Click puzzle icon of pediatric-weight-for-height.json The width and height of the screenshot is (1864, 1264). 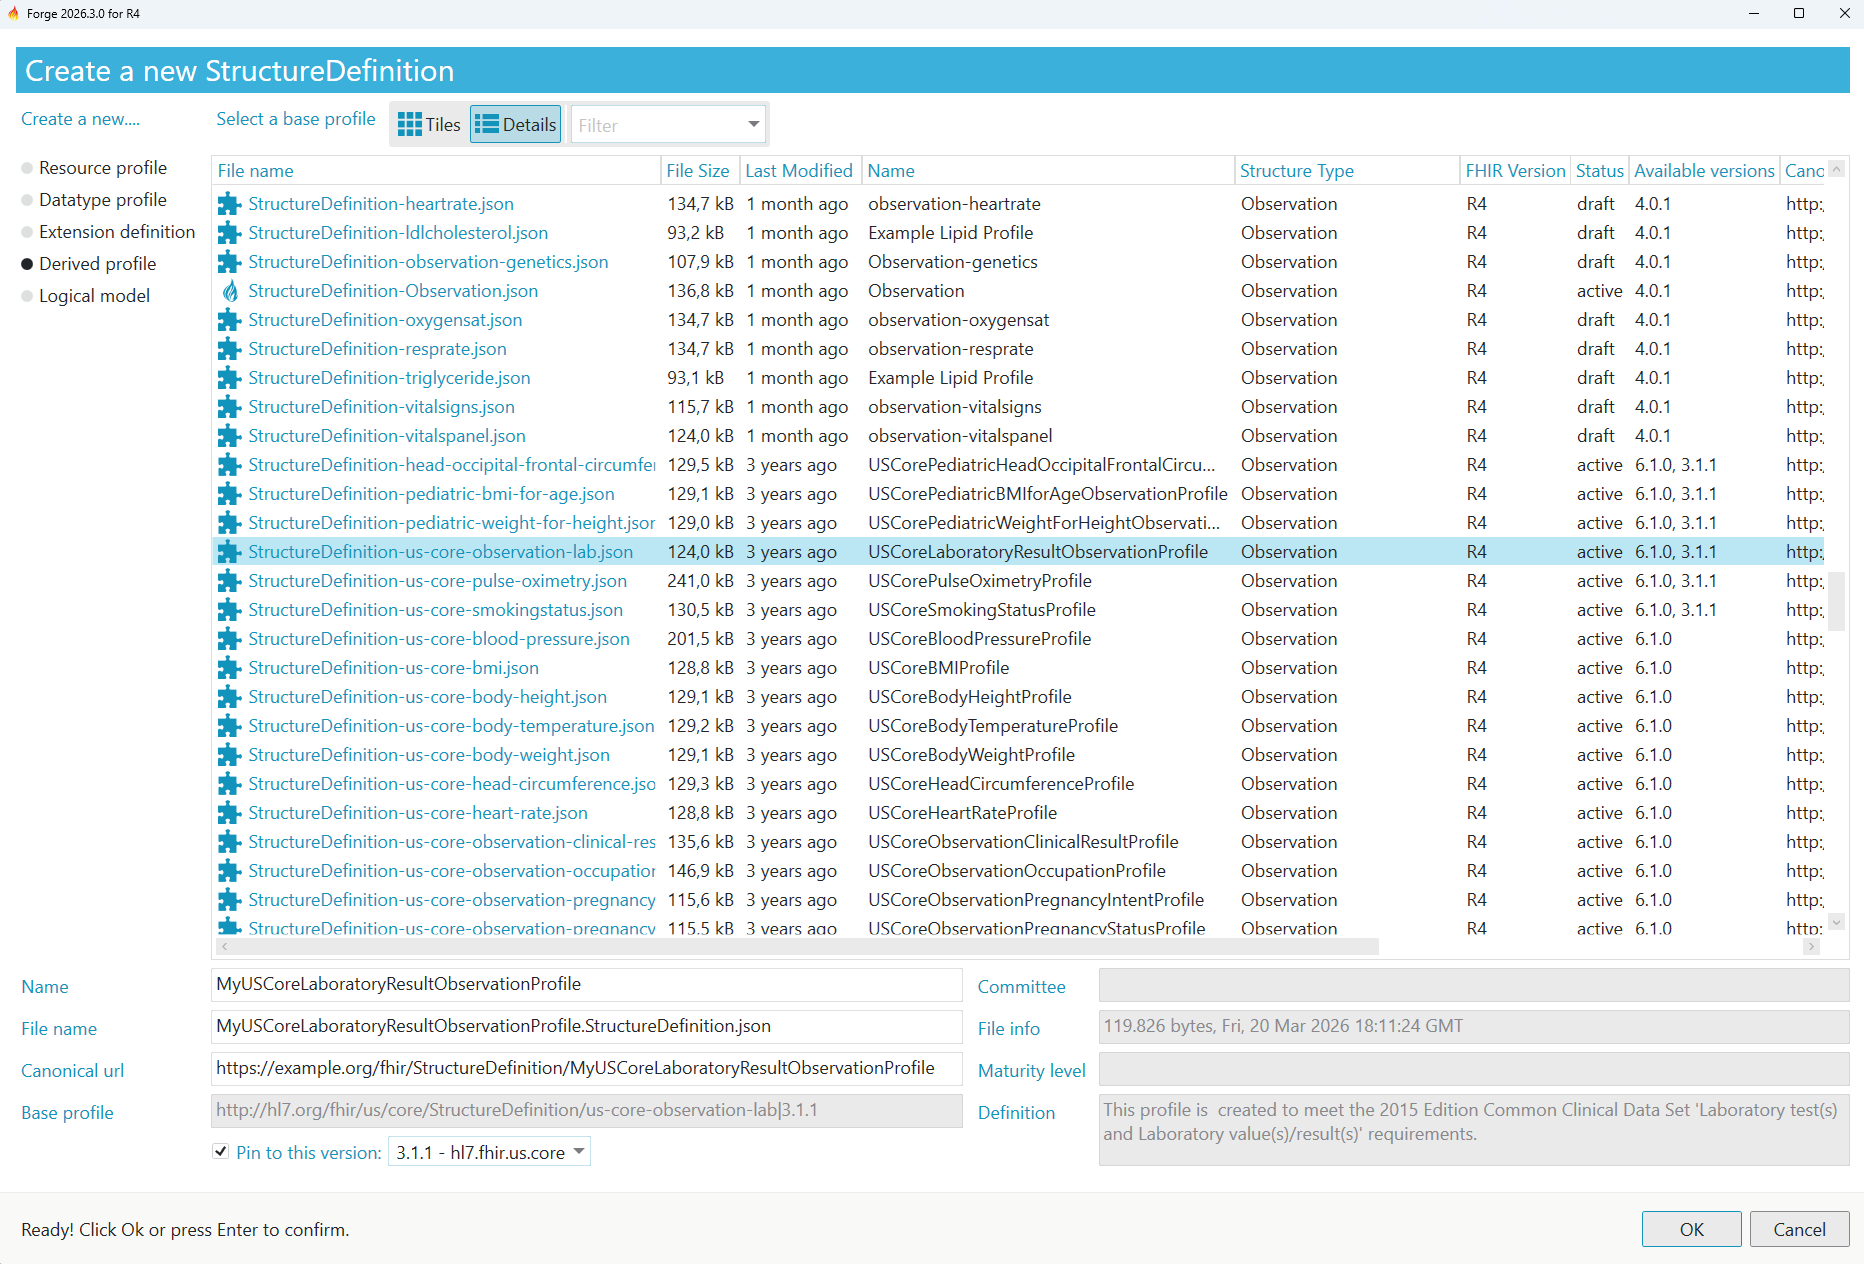pyautogui.click(x=230, y=523)
